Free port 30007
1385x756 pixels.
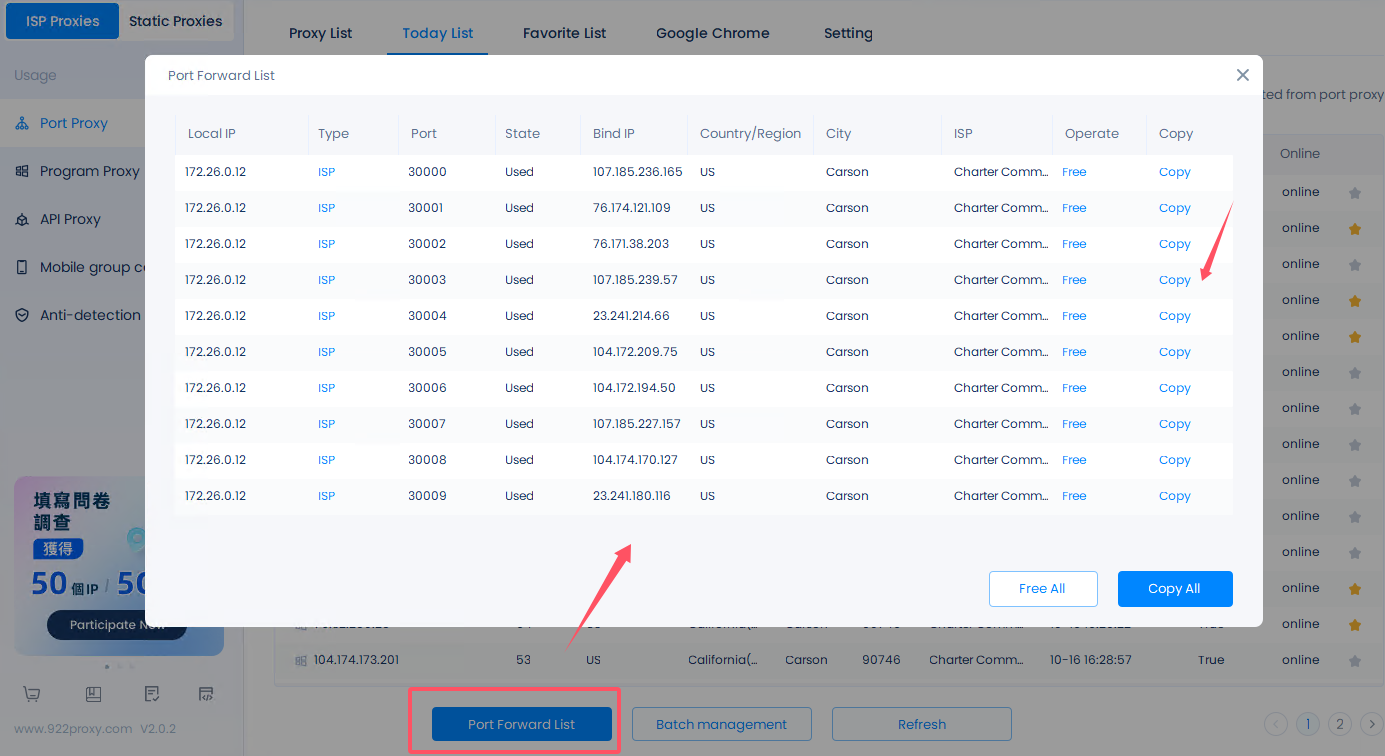pyautogui.click(x=1074, y=424)
